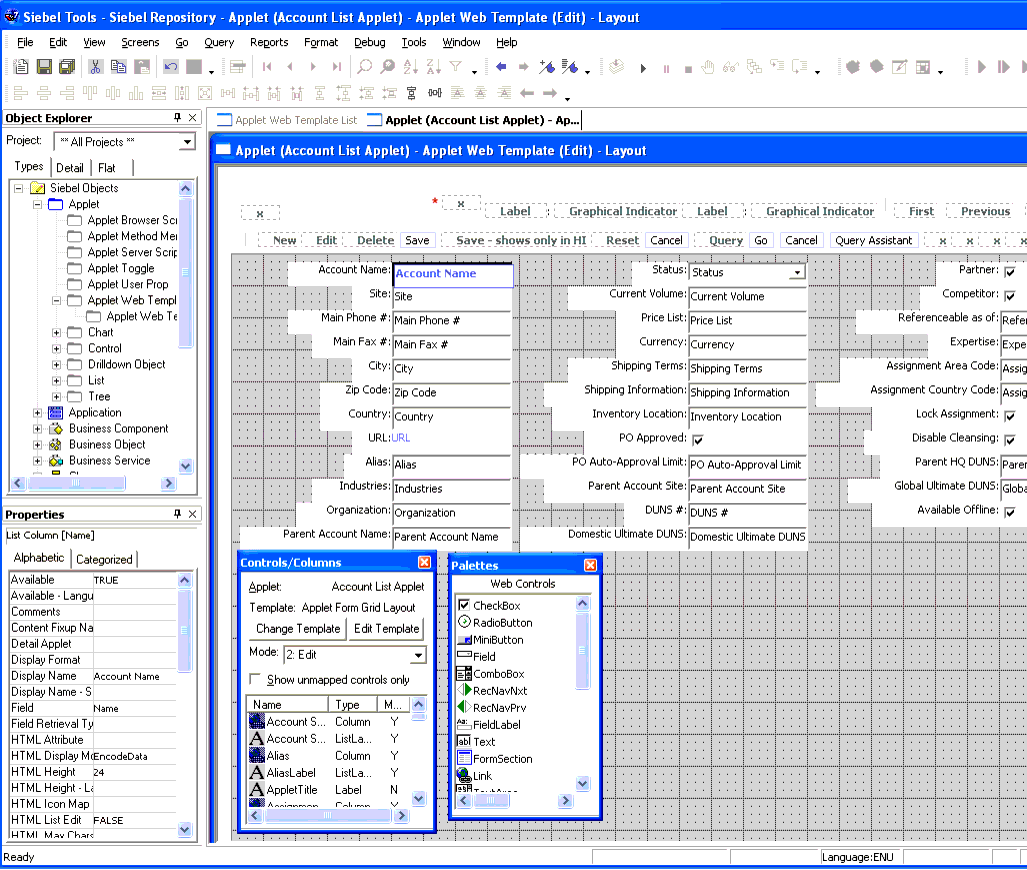Viewport: 1027px width, 870px height.
Task: Open the Mode dropdown showing 2: Edit
Action: [x=418, y=655]
